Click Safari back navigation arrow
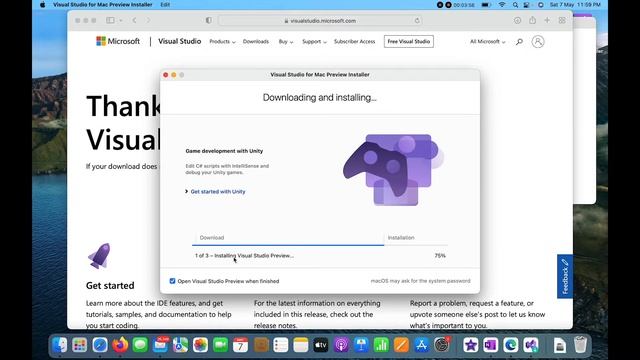The width and height of the screenshot is (640, 360). (x=134, y=20)
